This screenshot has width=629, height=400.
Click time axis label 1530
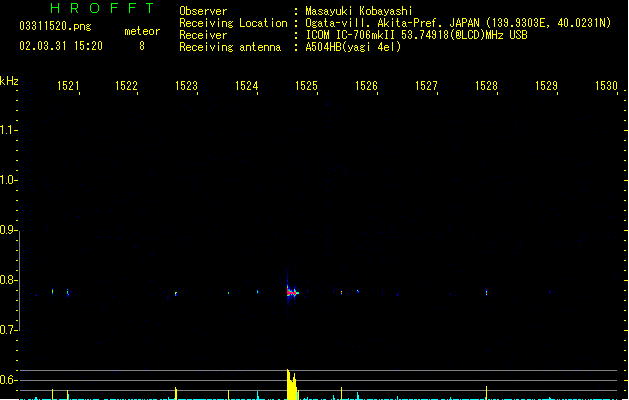coord(607,86)
